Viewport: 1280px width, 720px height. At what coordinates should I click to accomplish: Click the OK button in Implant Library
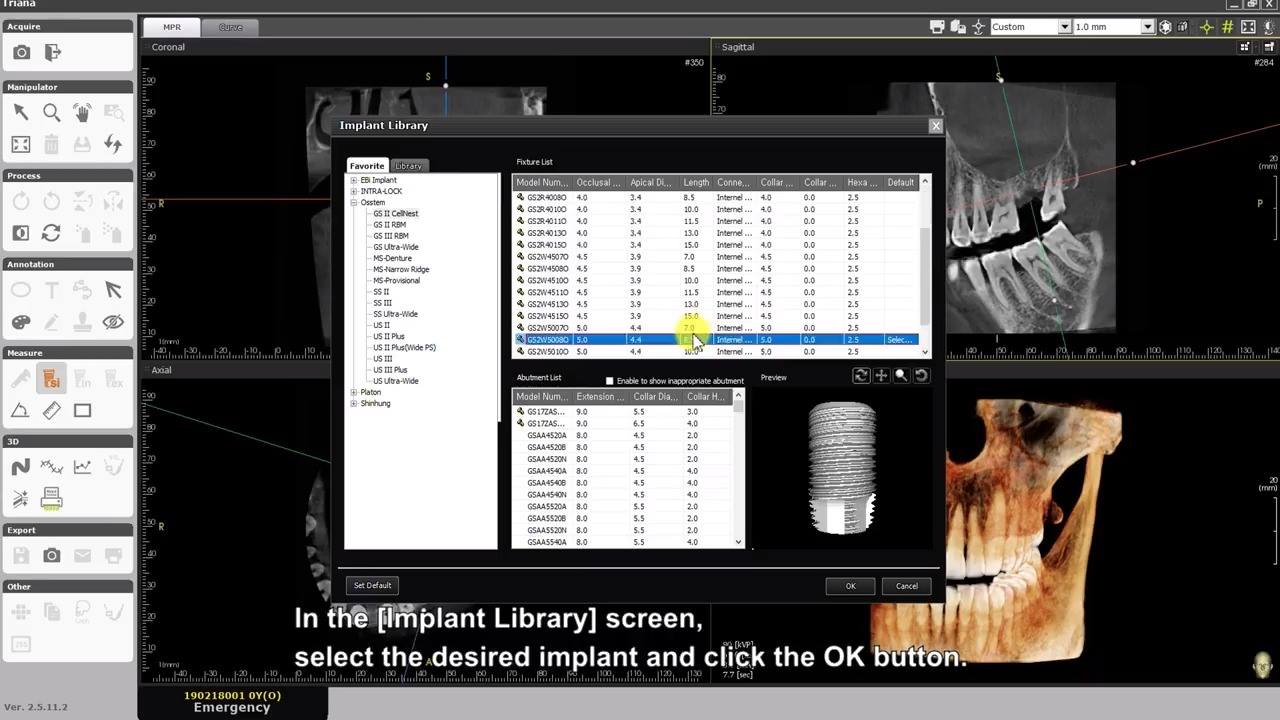[x=850, y=586]
